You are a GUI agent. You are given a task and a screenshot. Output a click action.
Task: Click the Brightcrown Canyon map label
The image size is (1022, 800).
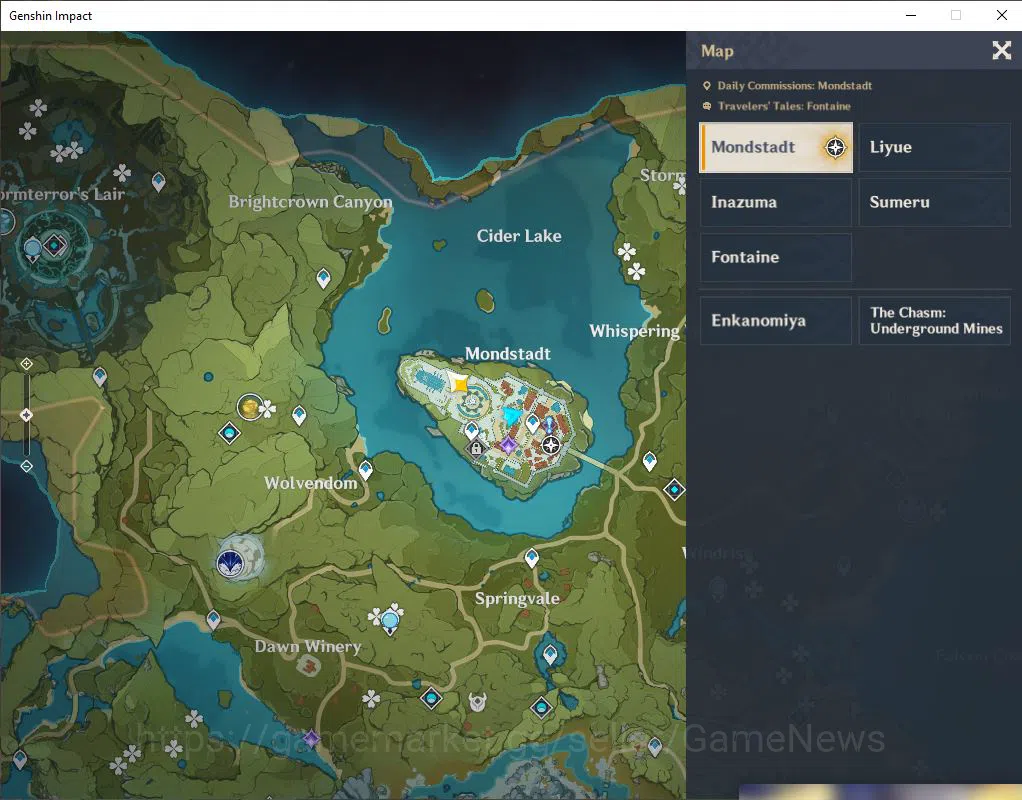[x=310, y=202]
